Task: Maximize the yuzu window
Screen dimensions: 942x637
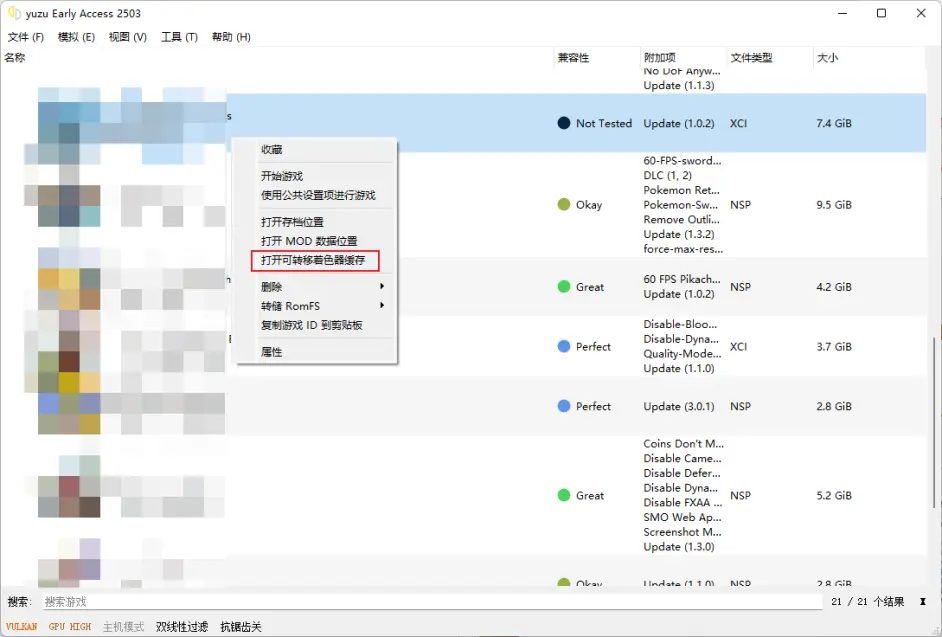Action: 881,13
